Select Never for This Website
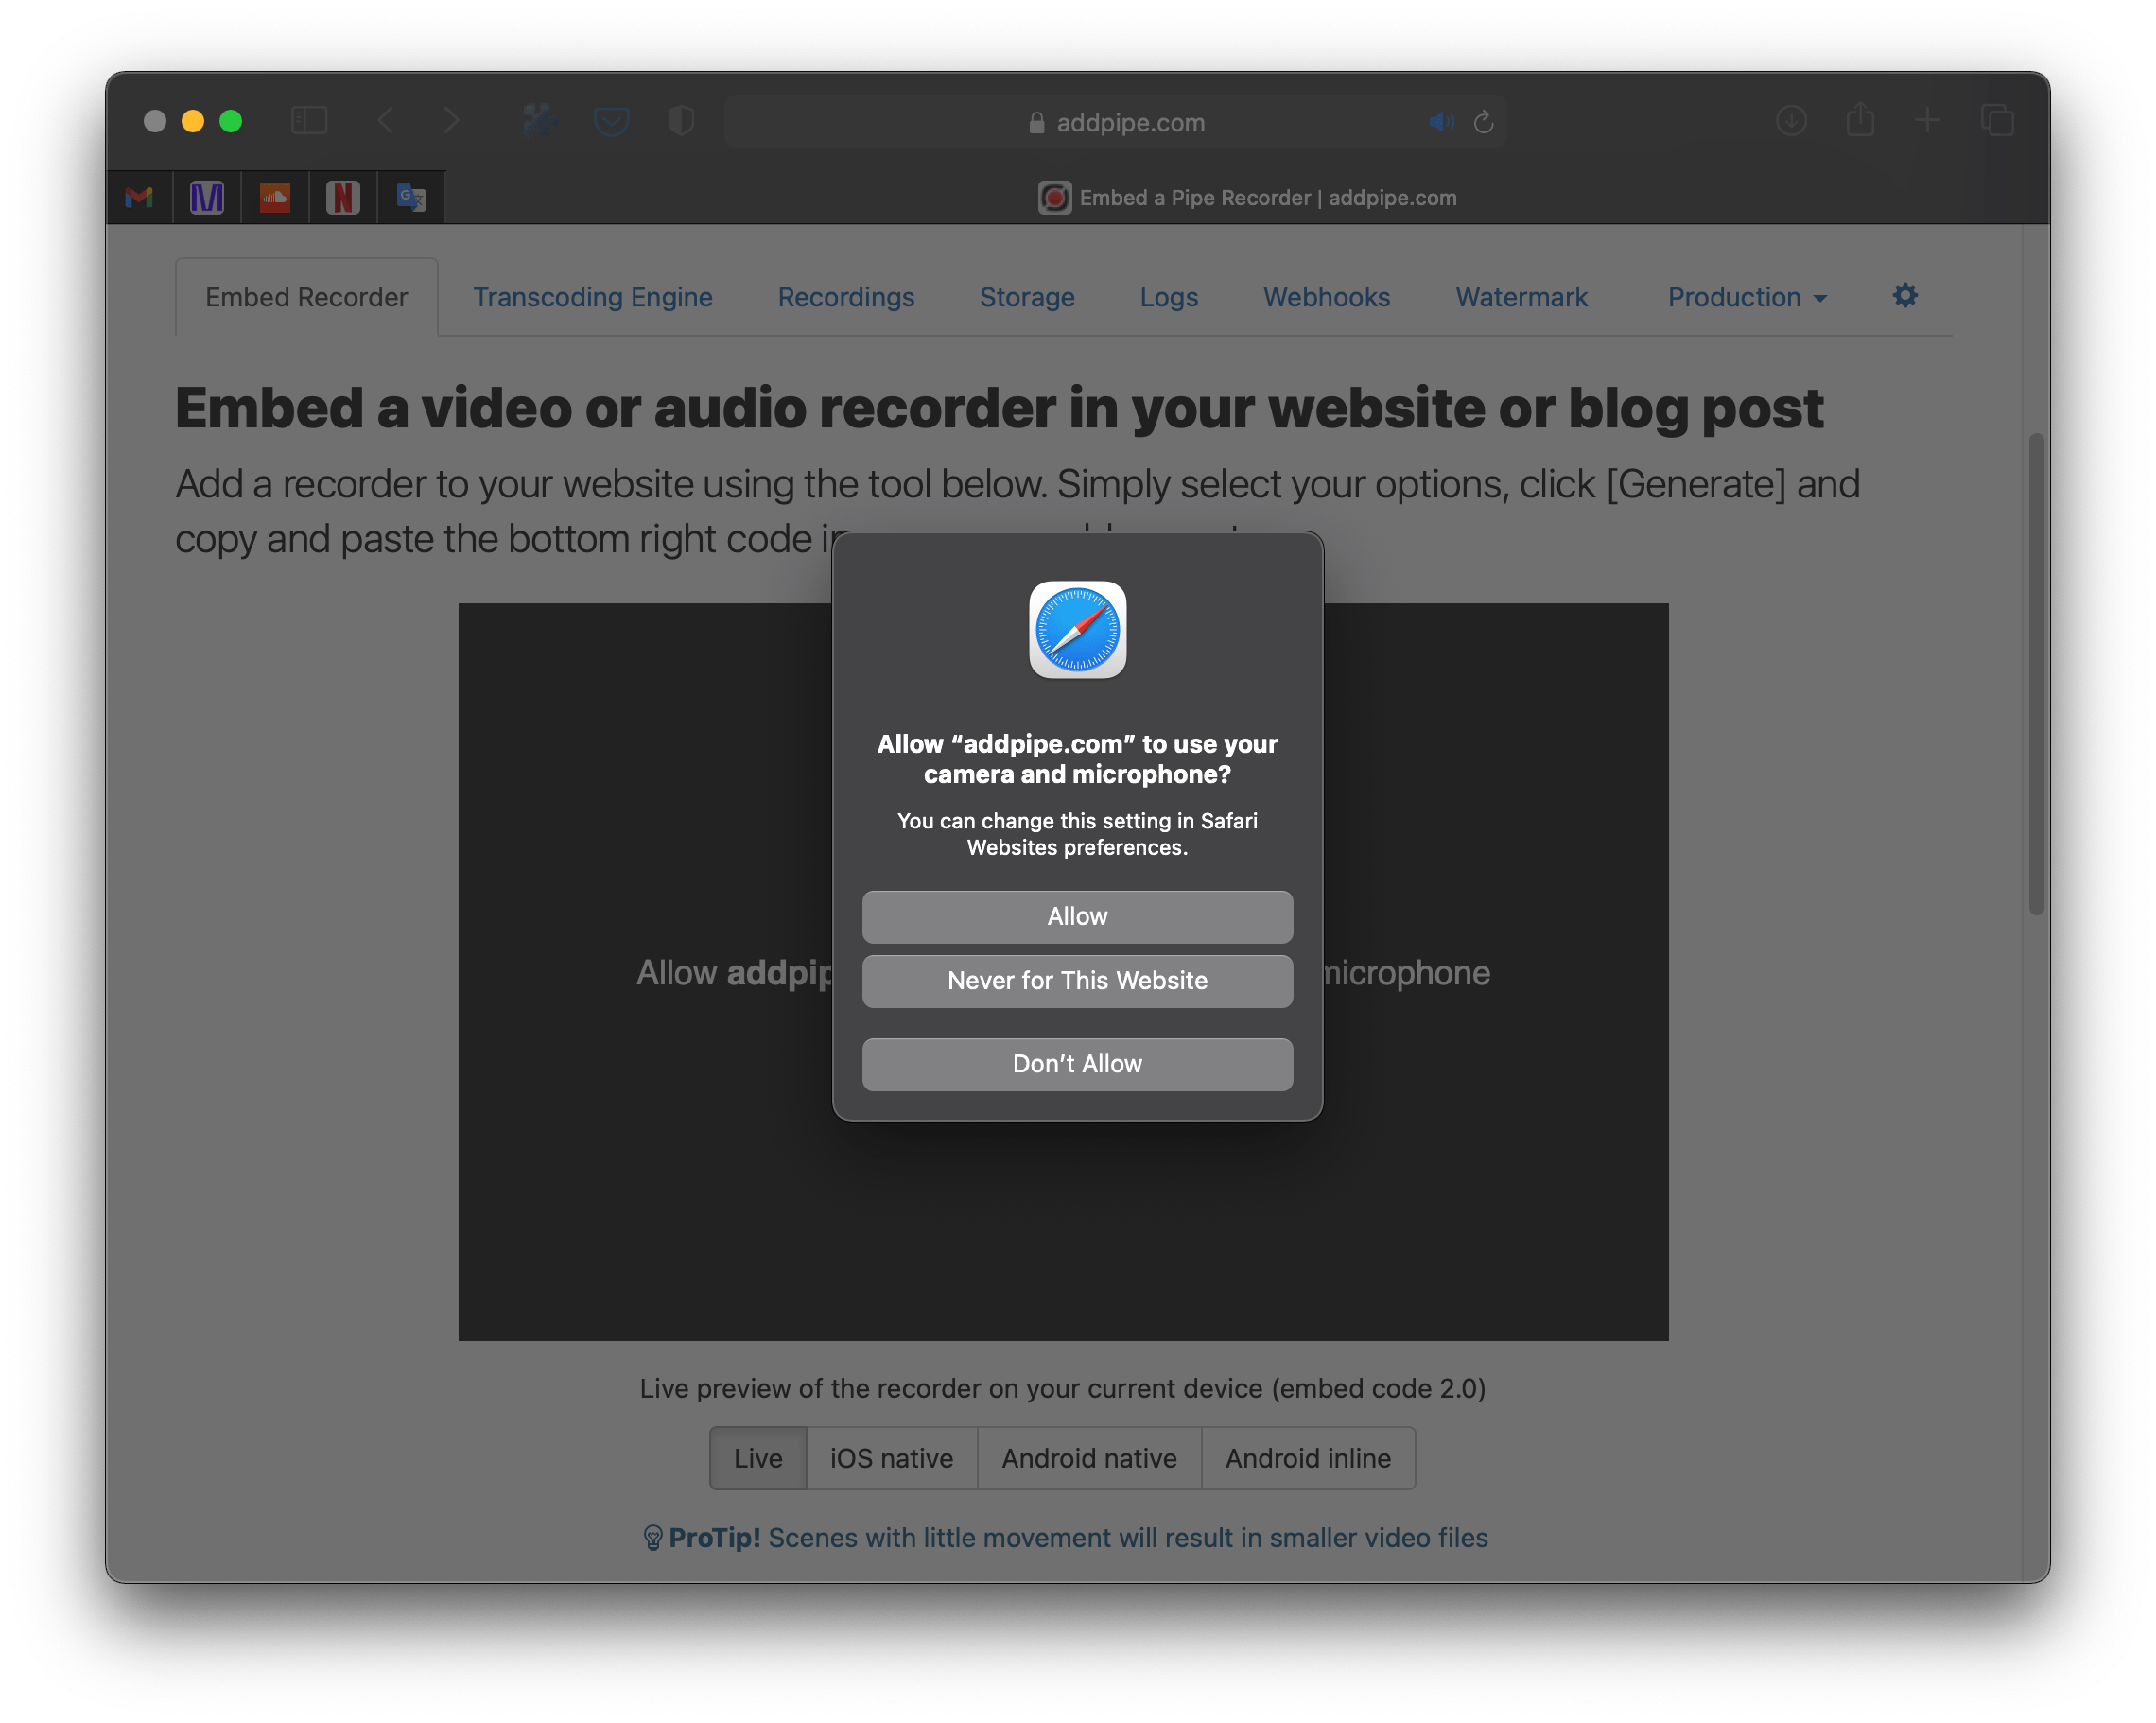 pos(1076,981)
